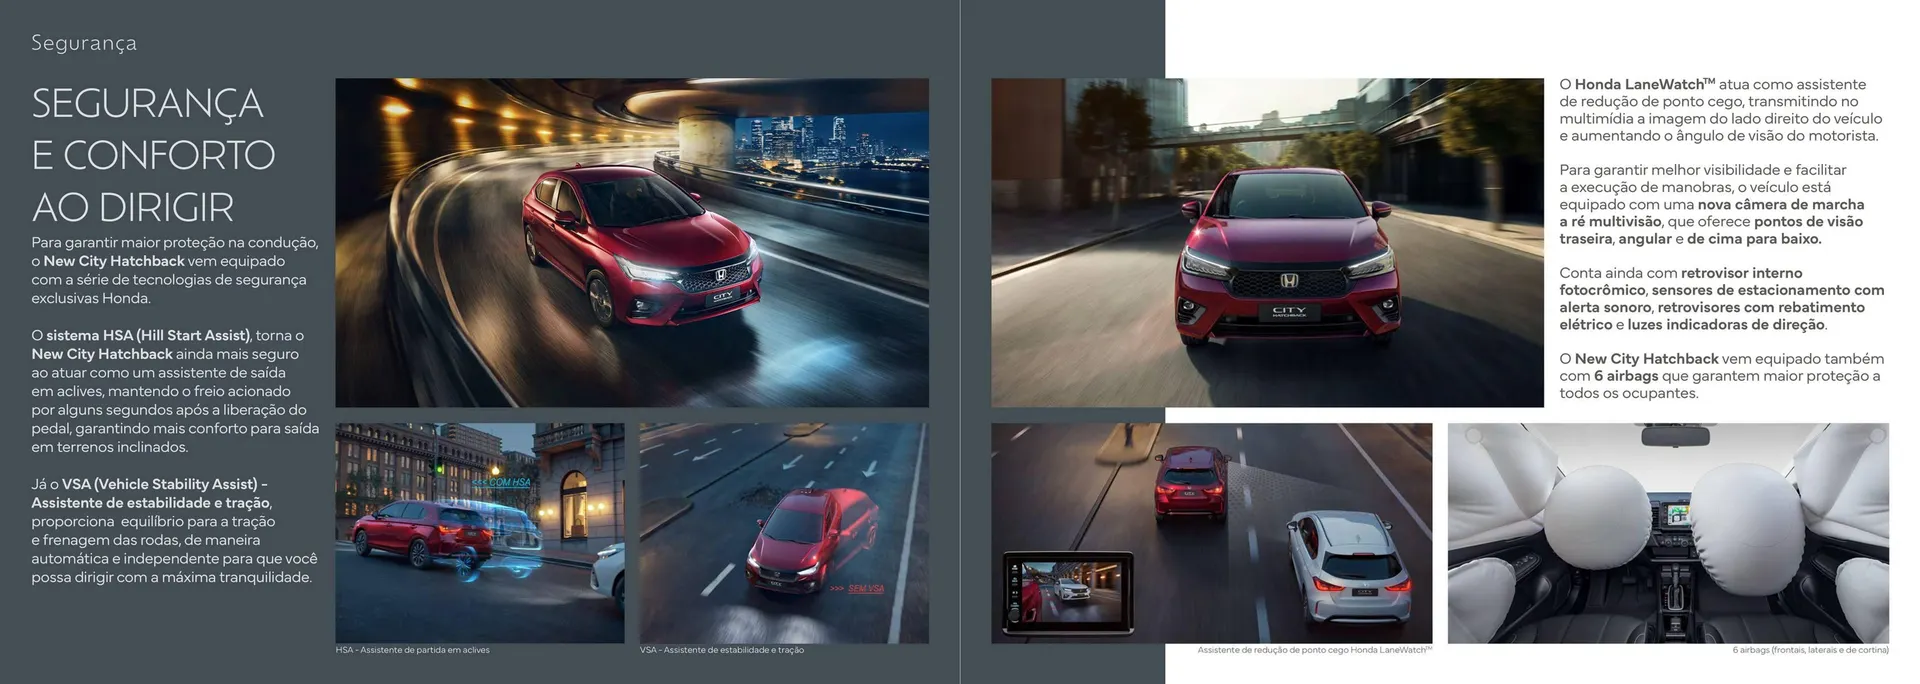Image resolution: width=1920 pixels, height=684 pixels.
Task: Click caption 'VSA - Assistente de estabilidade e tração'
Action: coord(722,650)
